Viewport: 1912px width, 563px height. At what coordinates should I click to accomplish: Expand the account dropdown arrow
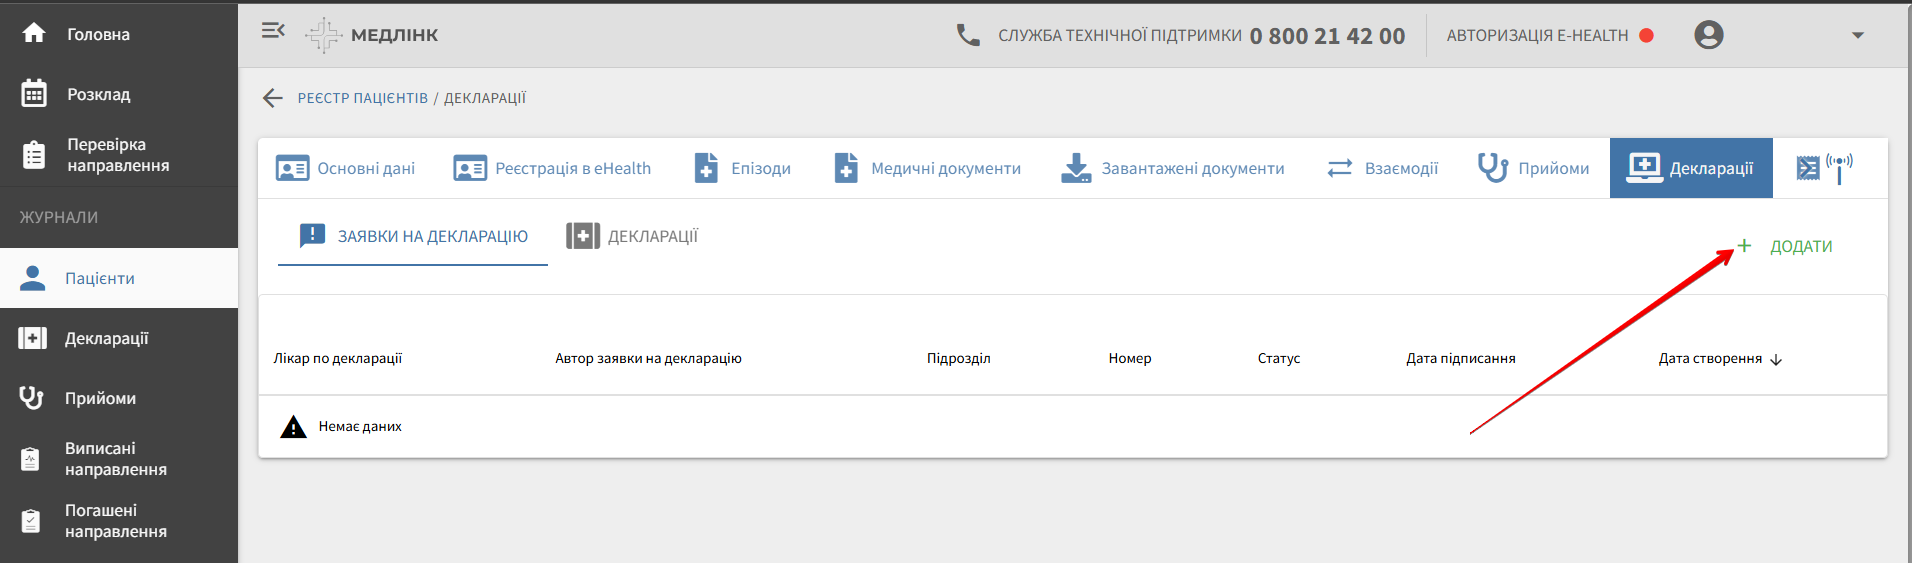1857,36
